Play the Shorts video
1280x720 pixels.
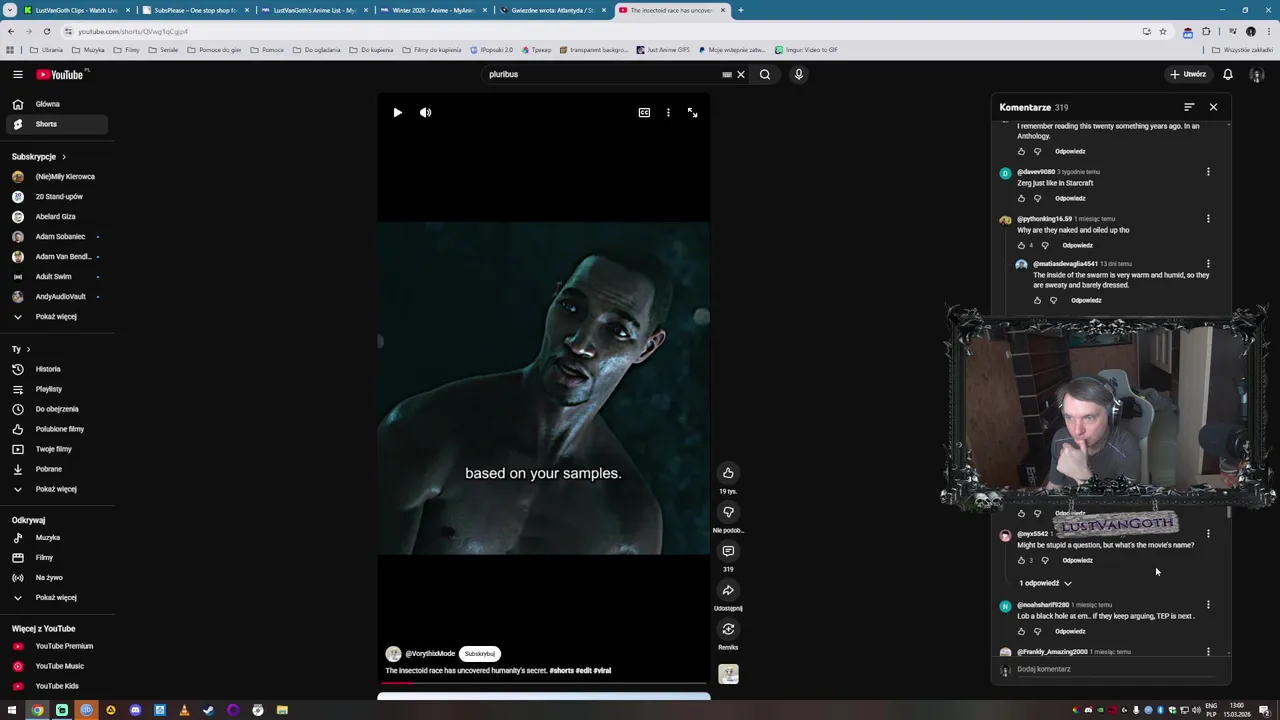point(397,113)
